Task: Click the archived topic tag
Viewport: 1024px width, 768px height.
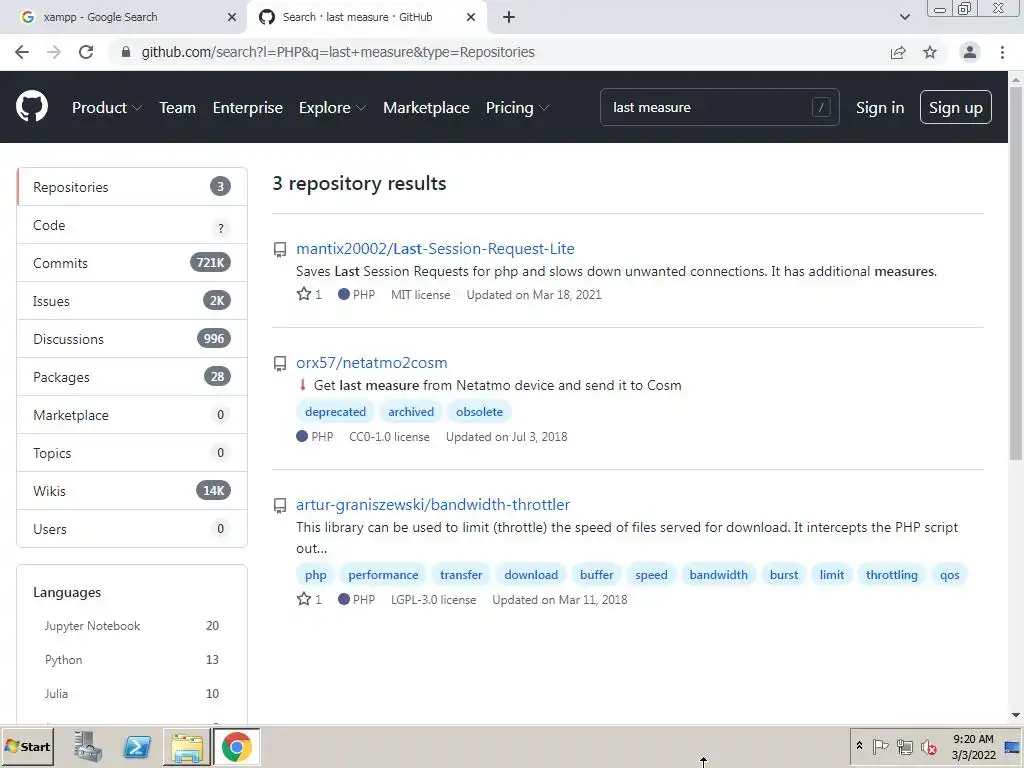Action: click(x=411, y=411)
